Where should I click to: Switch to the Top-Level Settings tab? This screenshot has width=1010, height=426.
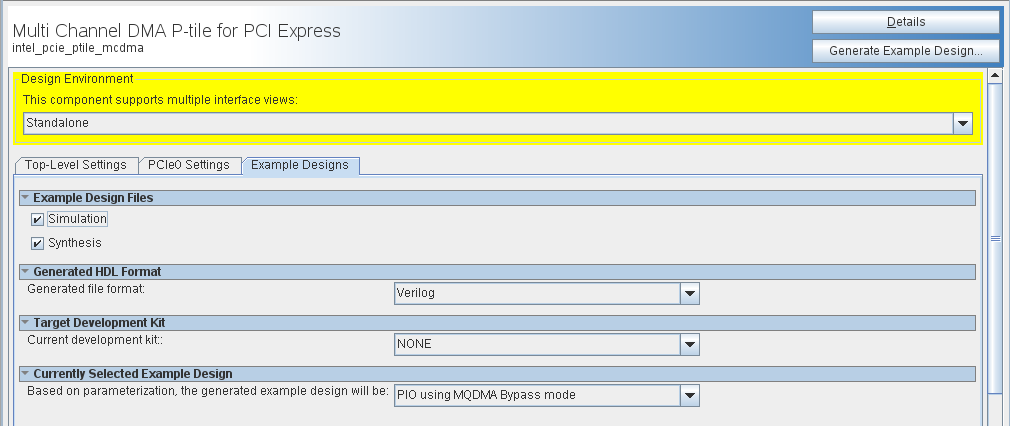pyautogui.click(x=76, y=165)
